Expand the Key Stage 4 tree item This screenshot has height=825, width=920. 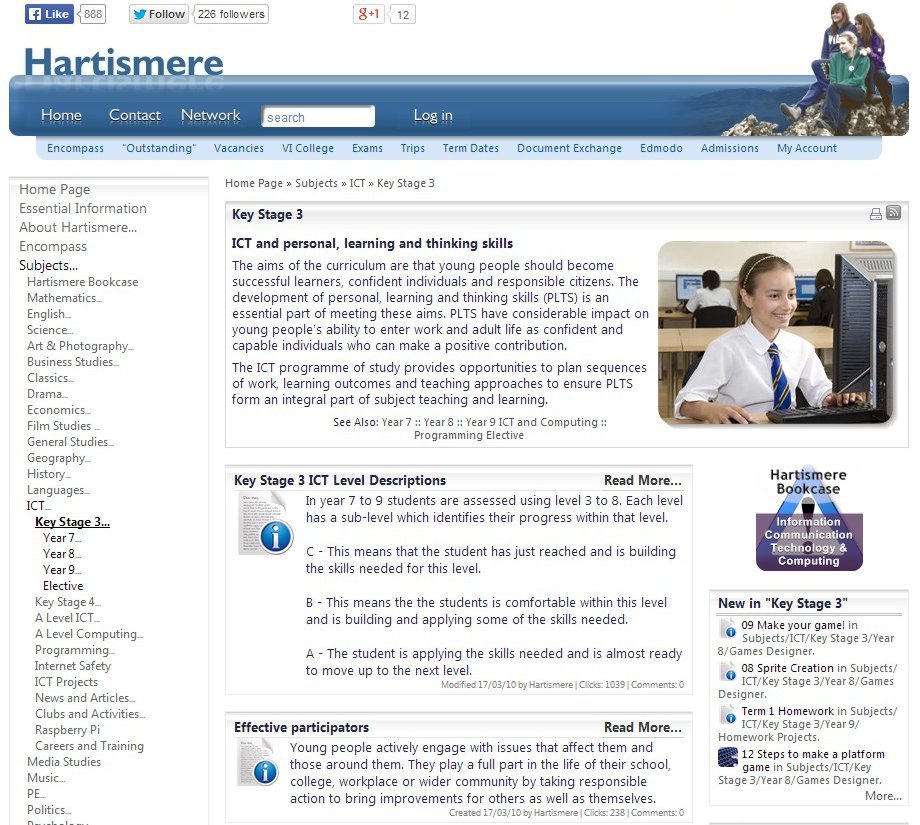click(67, 602)
